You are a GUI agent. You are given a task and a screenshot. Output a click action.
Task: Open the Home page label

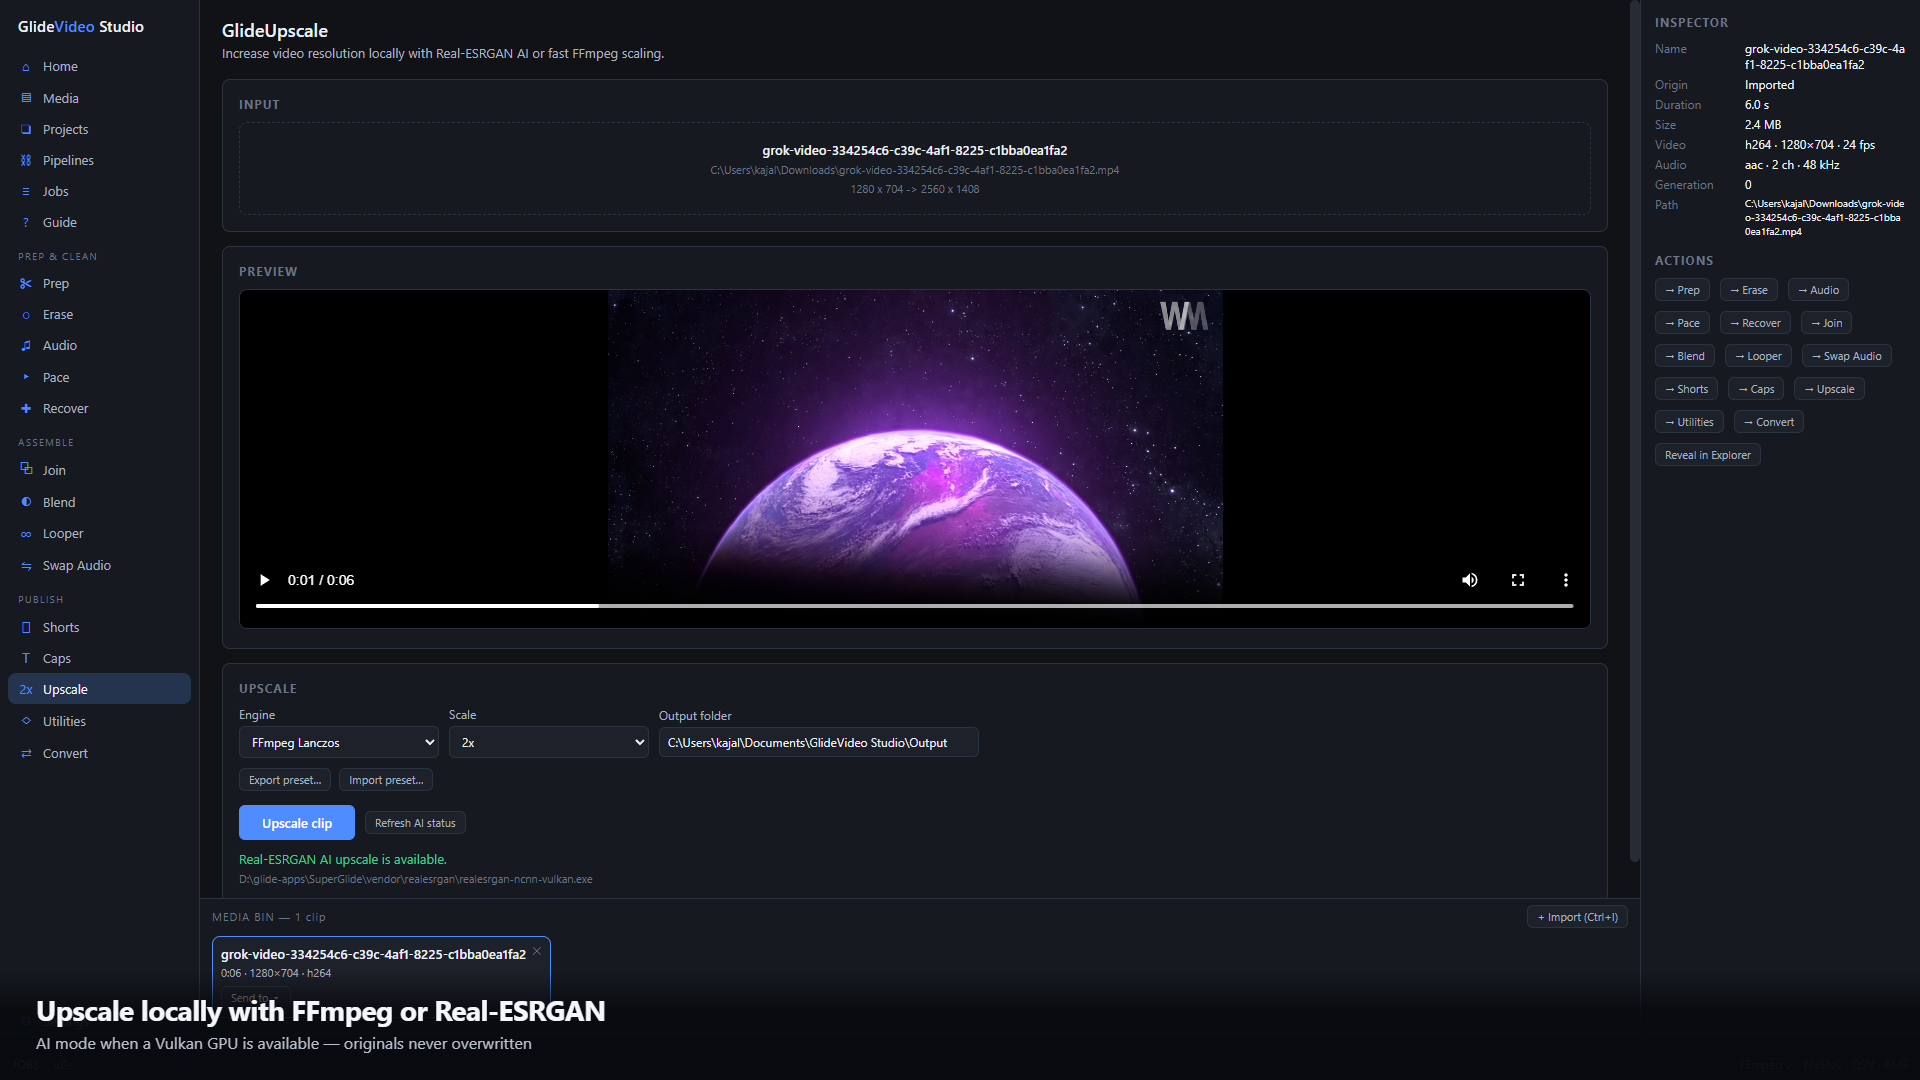click(x=60, y=67)
